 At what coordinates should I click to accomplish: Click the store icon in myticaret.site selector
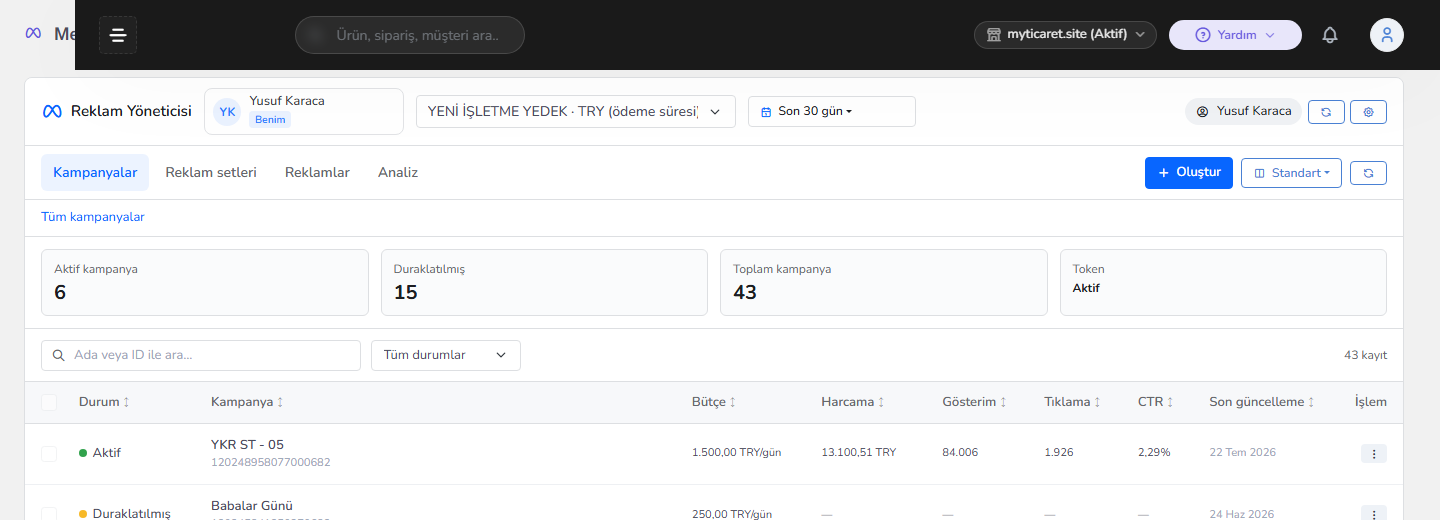(994, 35)
